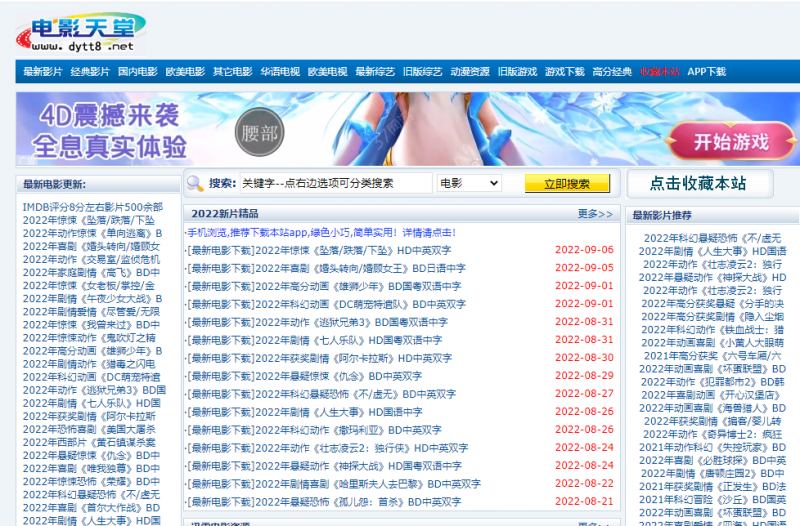Click the 立即搜索 search button
Image resolution: width=800 pixels, height=526 pixels.
pyautogui.click(x=567, y=183)
